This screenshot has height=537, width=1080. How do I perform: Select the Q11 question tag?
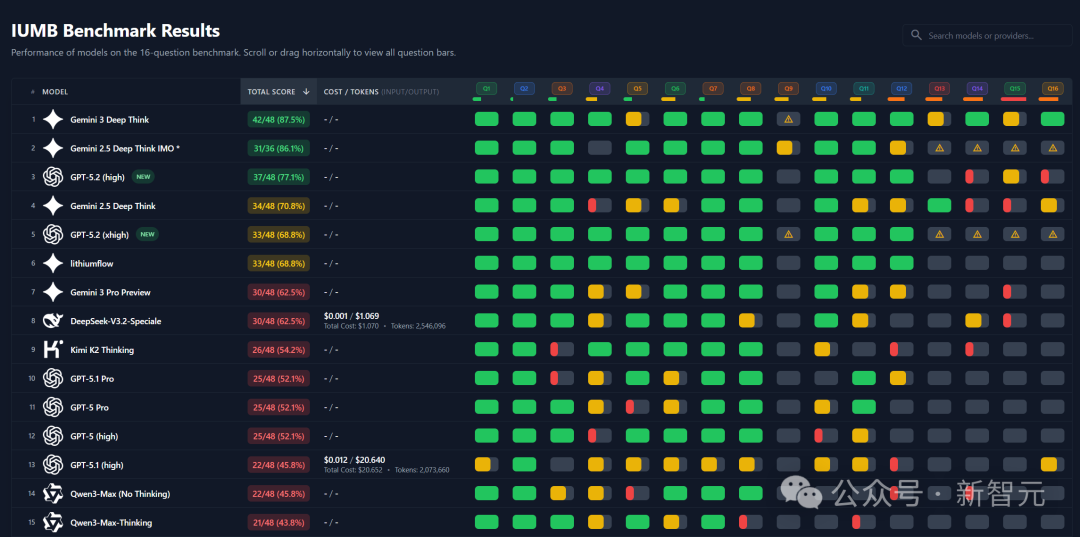click(864, 89)
